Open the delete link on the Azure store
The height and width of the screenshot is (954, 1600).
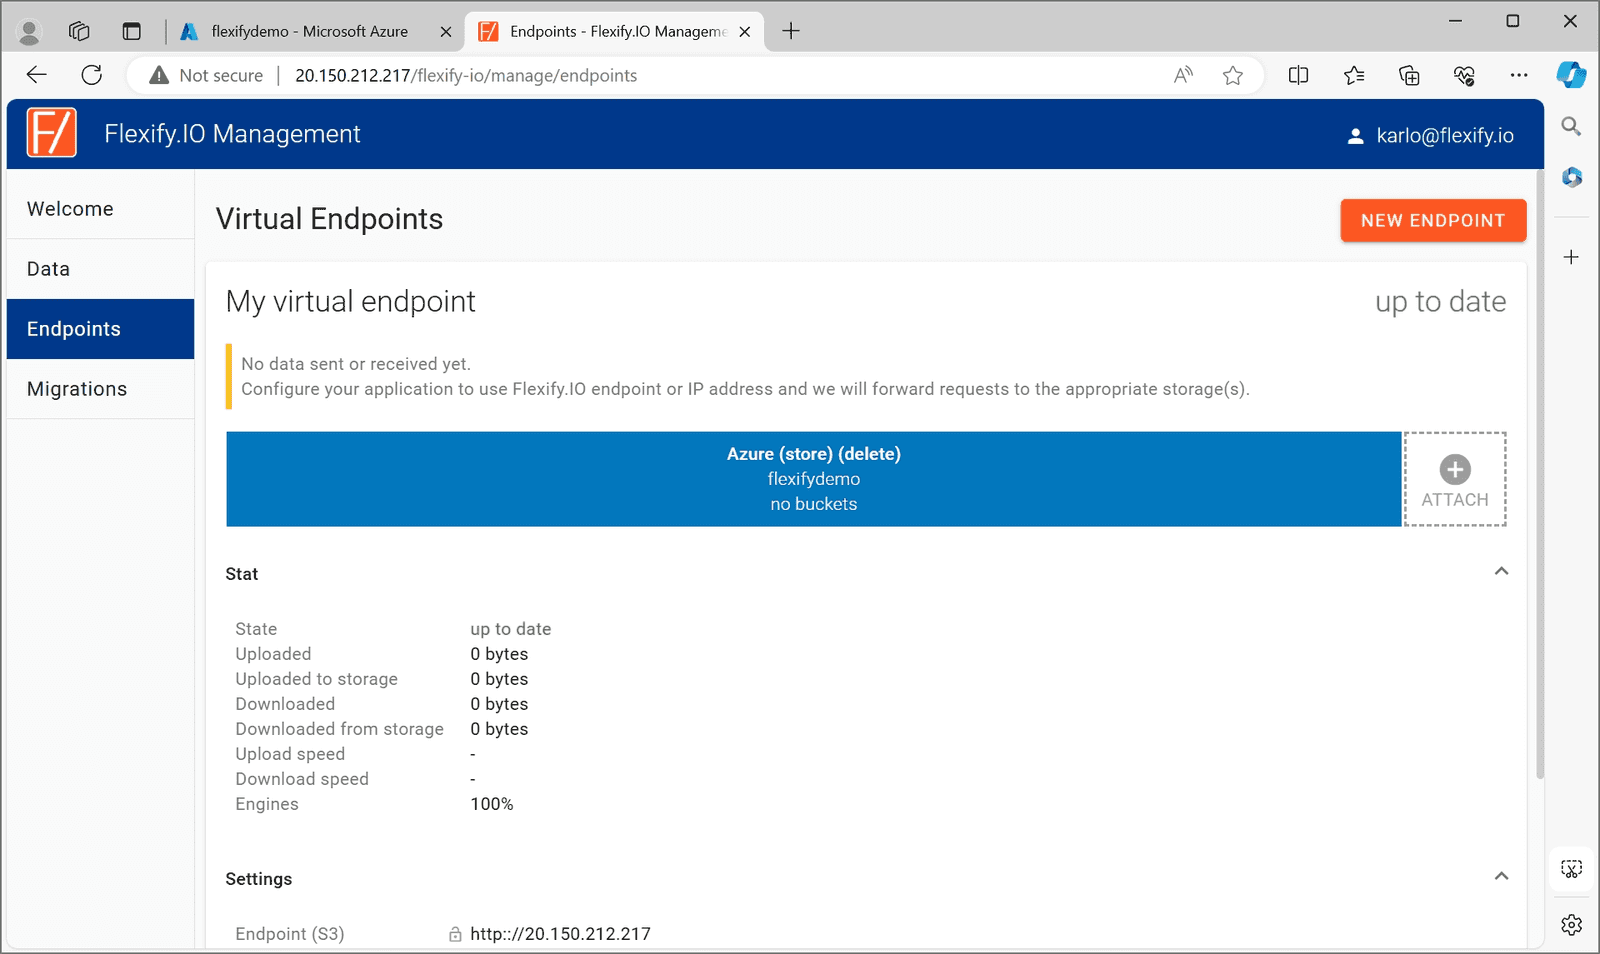(870, 453)
